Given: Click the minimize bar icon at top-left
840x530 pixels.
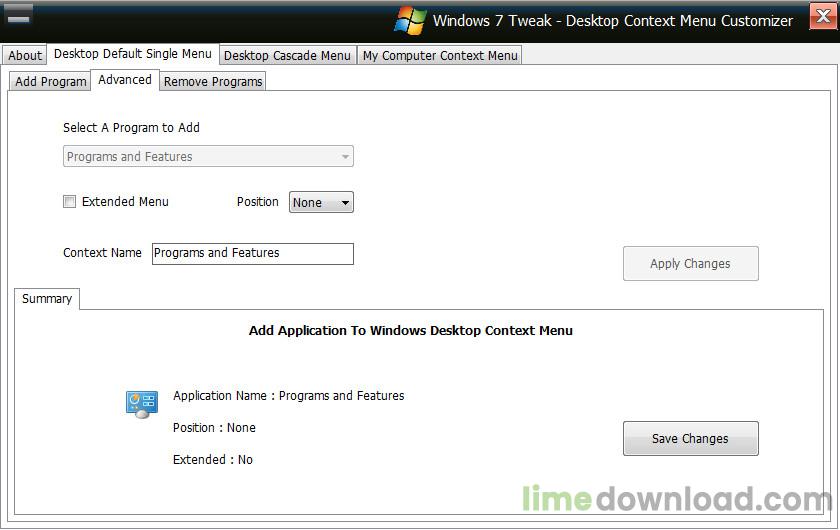Looking at the screenshot, I should click(x=19, y=16).
